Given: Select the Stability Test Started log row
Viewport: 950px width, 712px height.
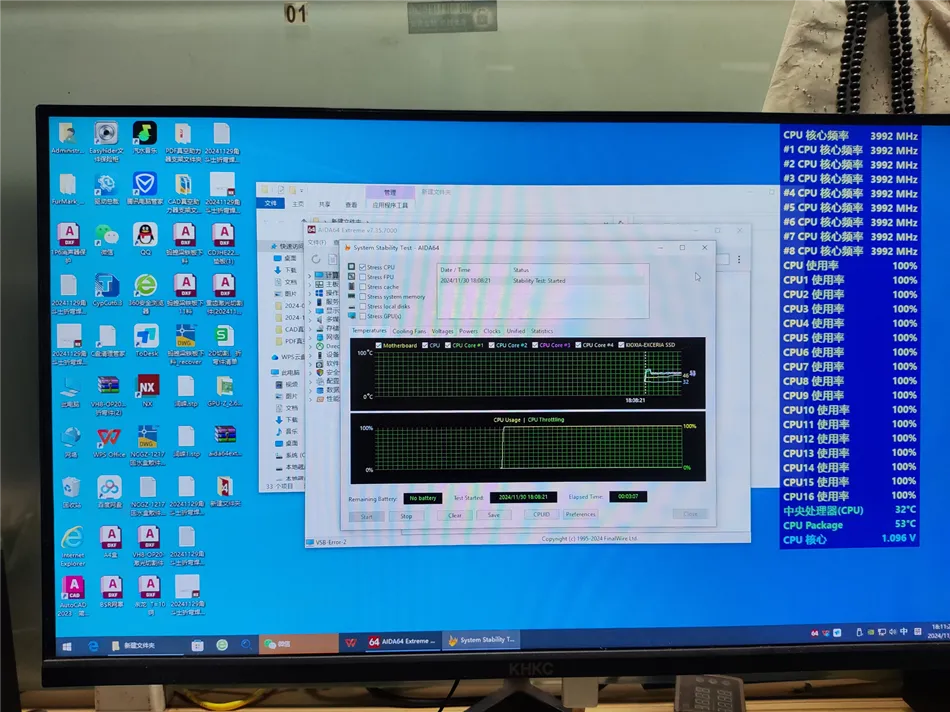Looking at the screenshot, I should pos(542,281).
